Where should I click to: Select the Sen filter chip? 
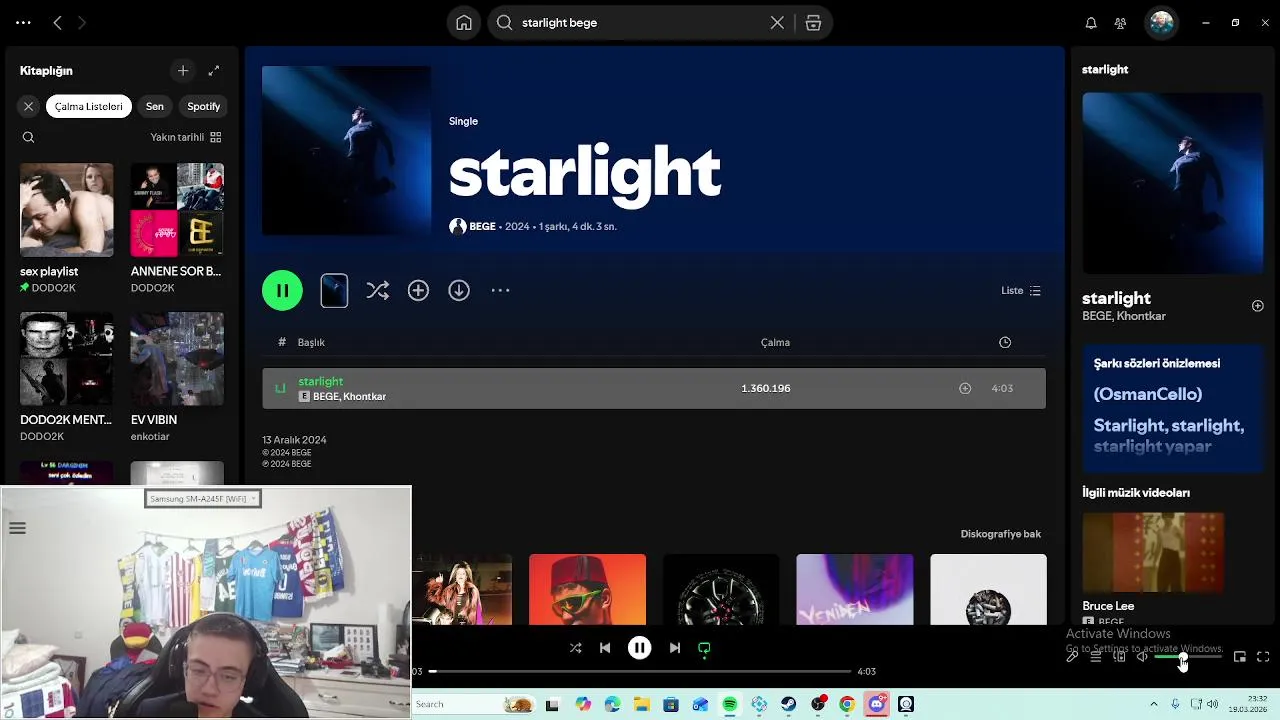point(154,106)
